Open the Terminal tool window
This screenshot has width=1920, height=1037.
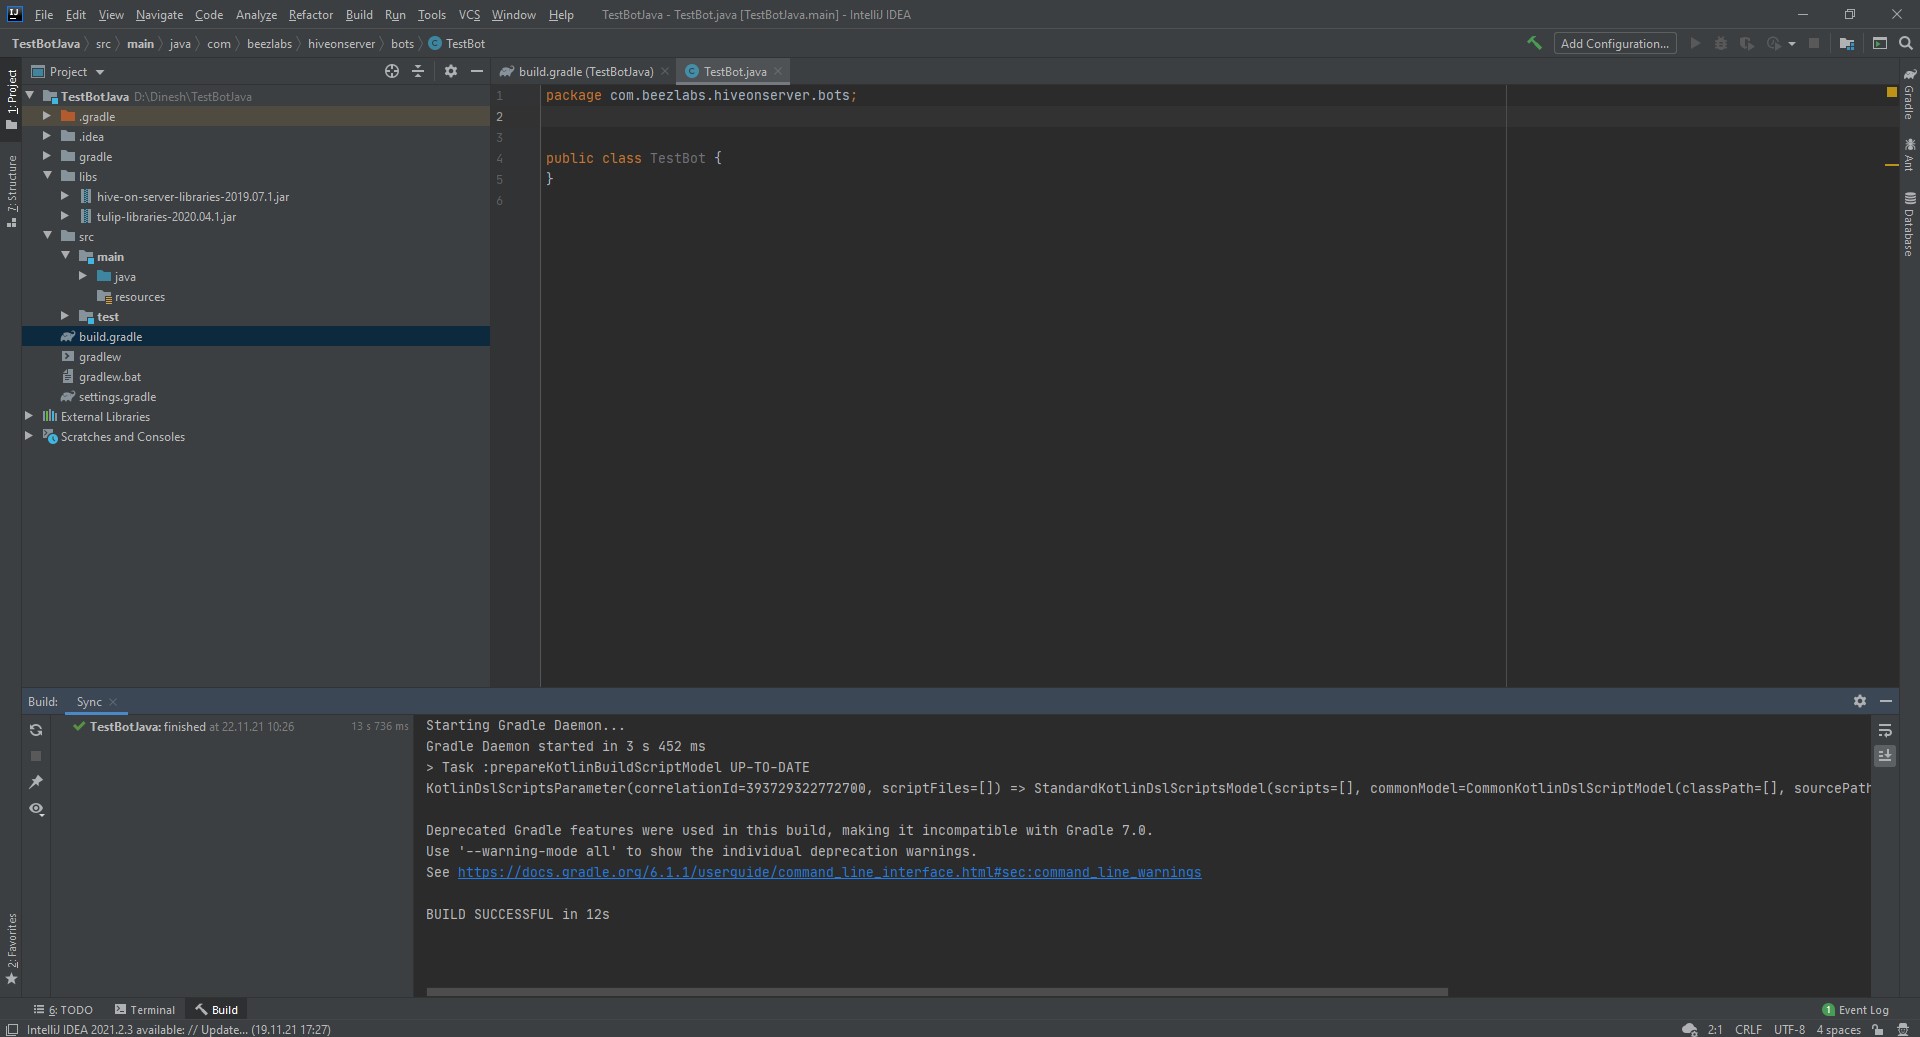(145, 1009)
